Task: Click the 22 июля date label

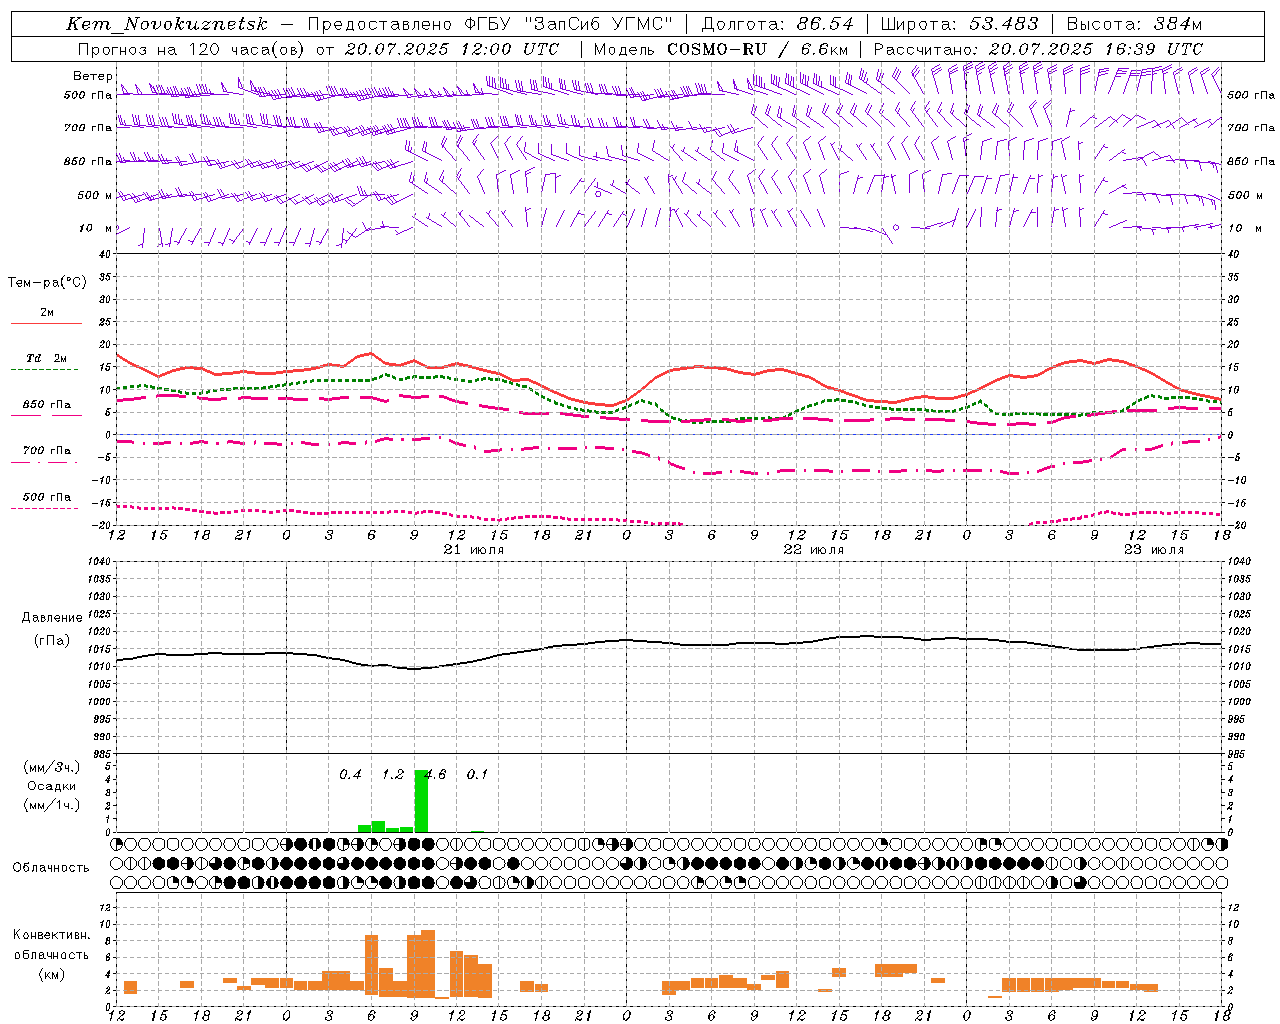Action: click(x=813, y=550)
